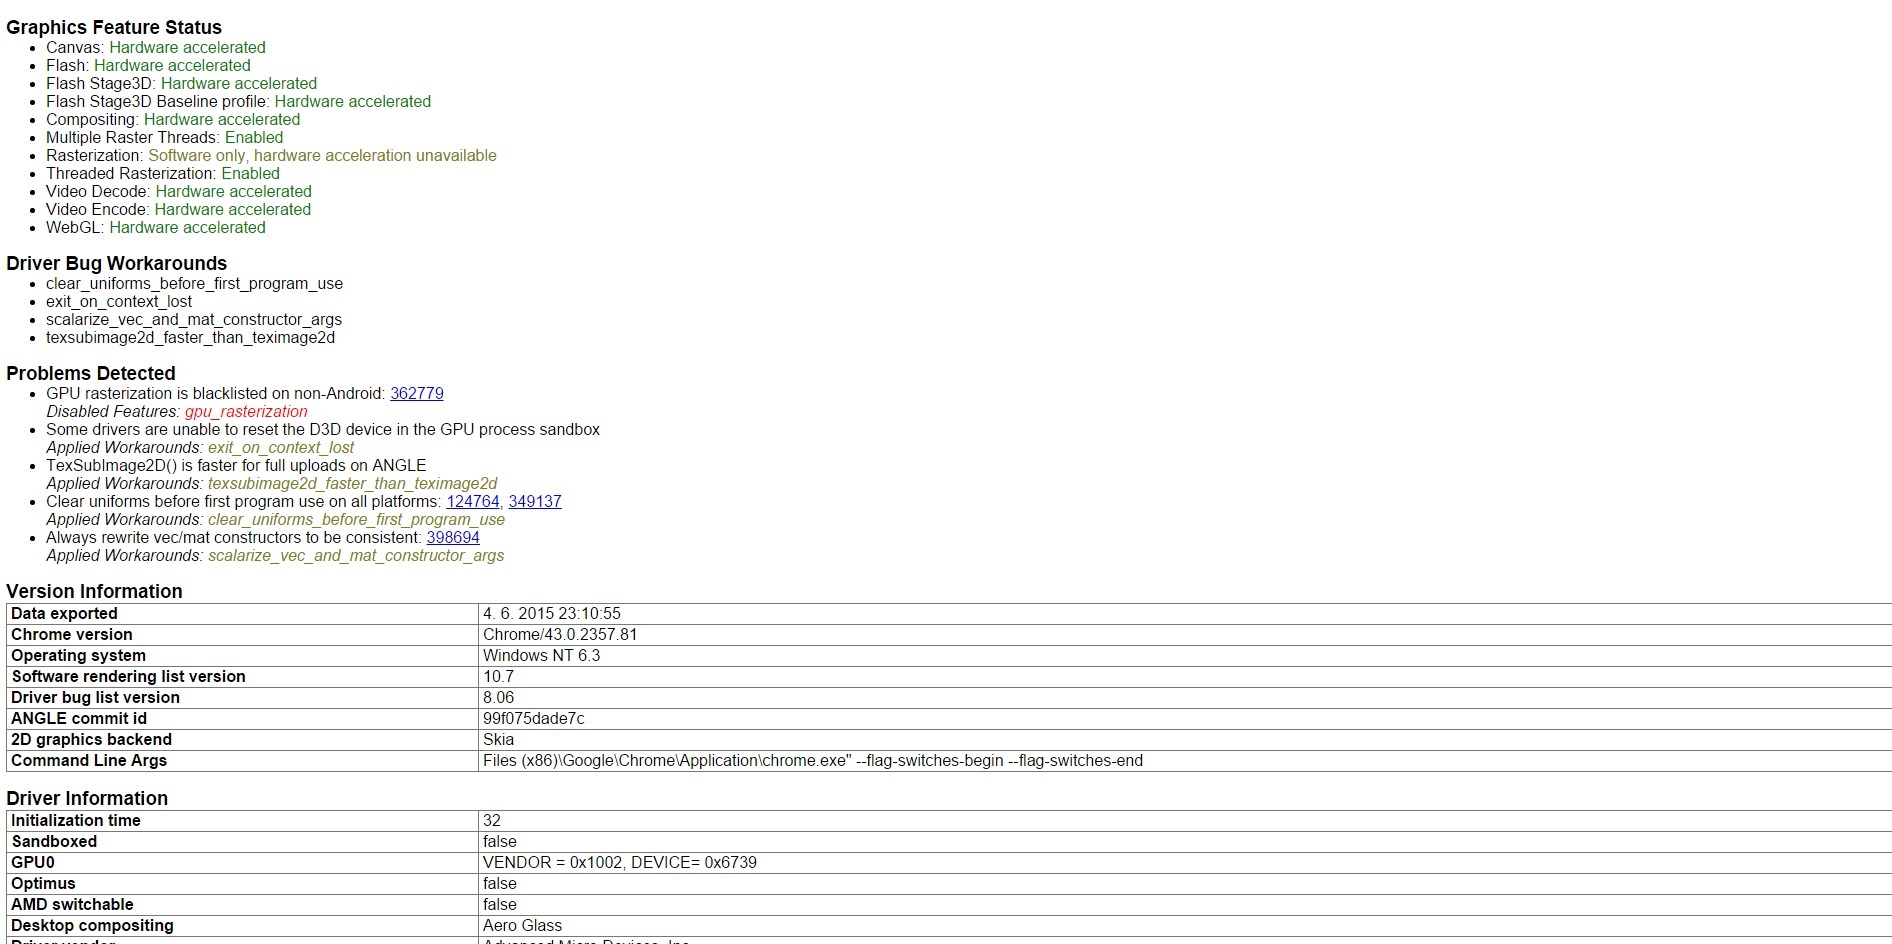This screenshot has width=1892, height=944.
Task: Click the Canvas 'Hardware accelerated' status
Action: (x=187, y=48)
